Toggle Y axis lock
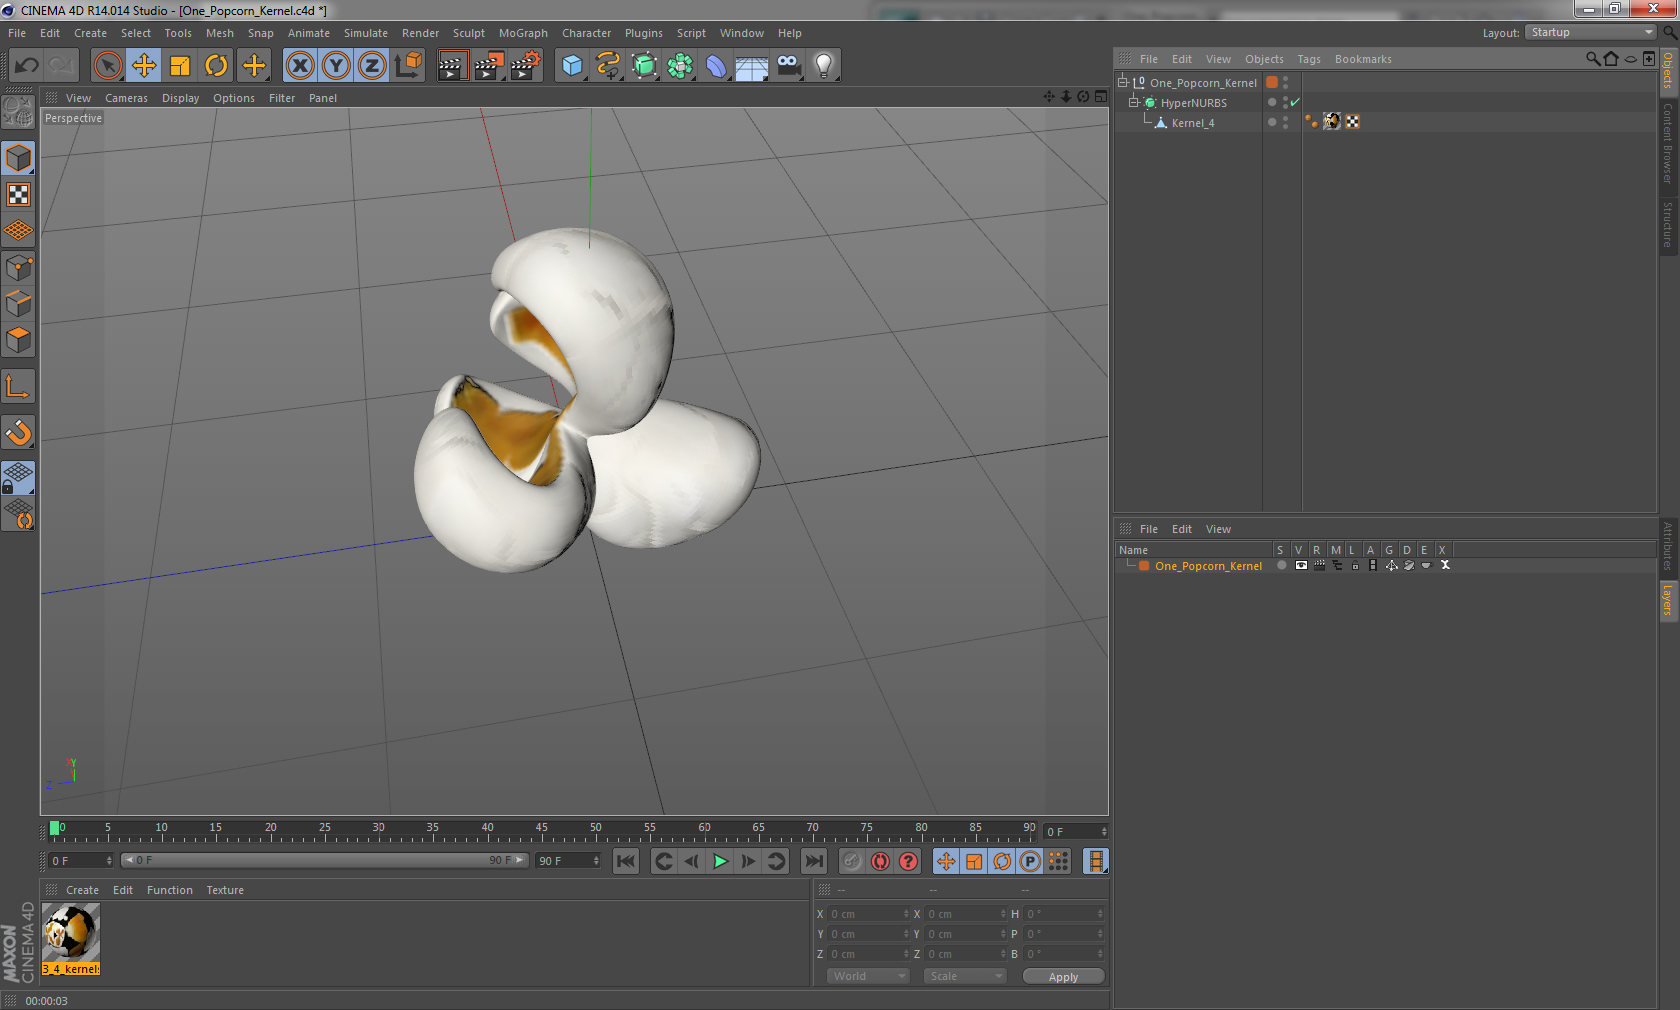Screen dimensions: 1680x1010 click(336, 66)
